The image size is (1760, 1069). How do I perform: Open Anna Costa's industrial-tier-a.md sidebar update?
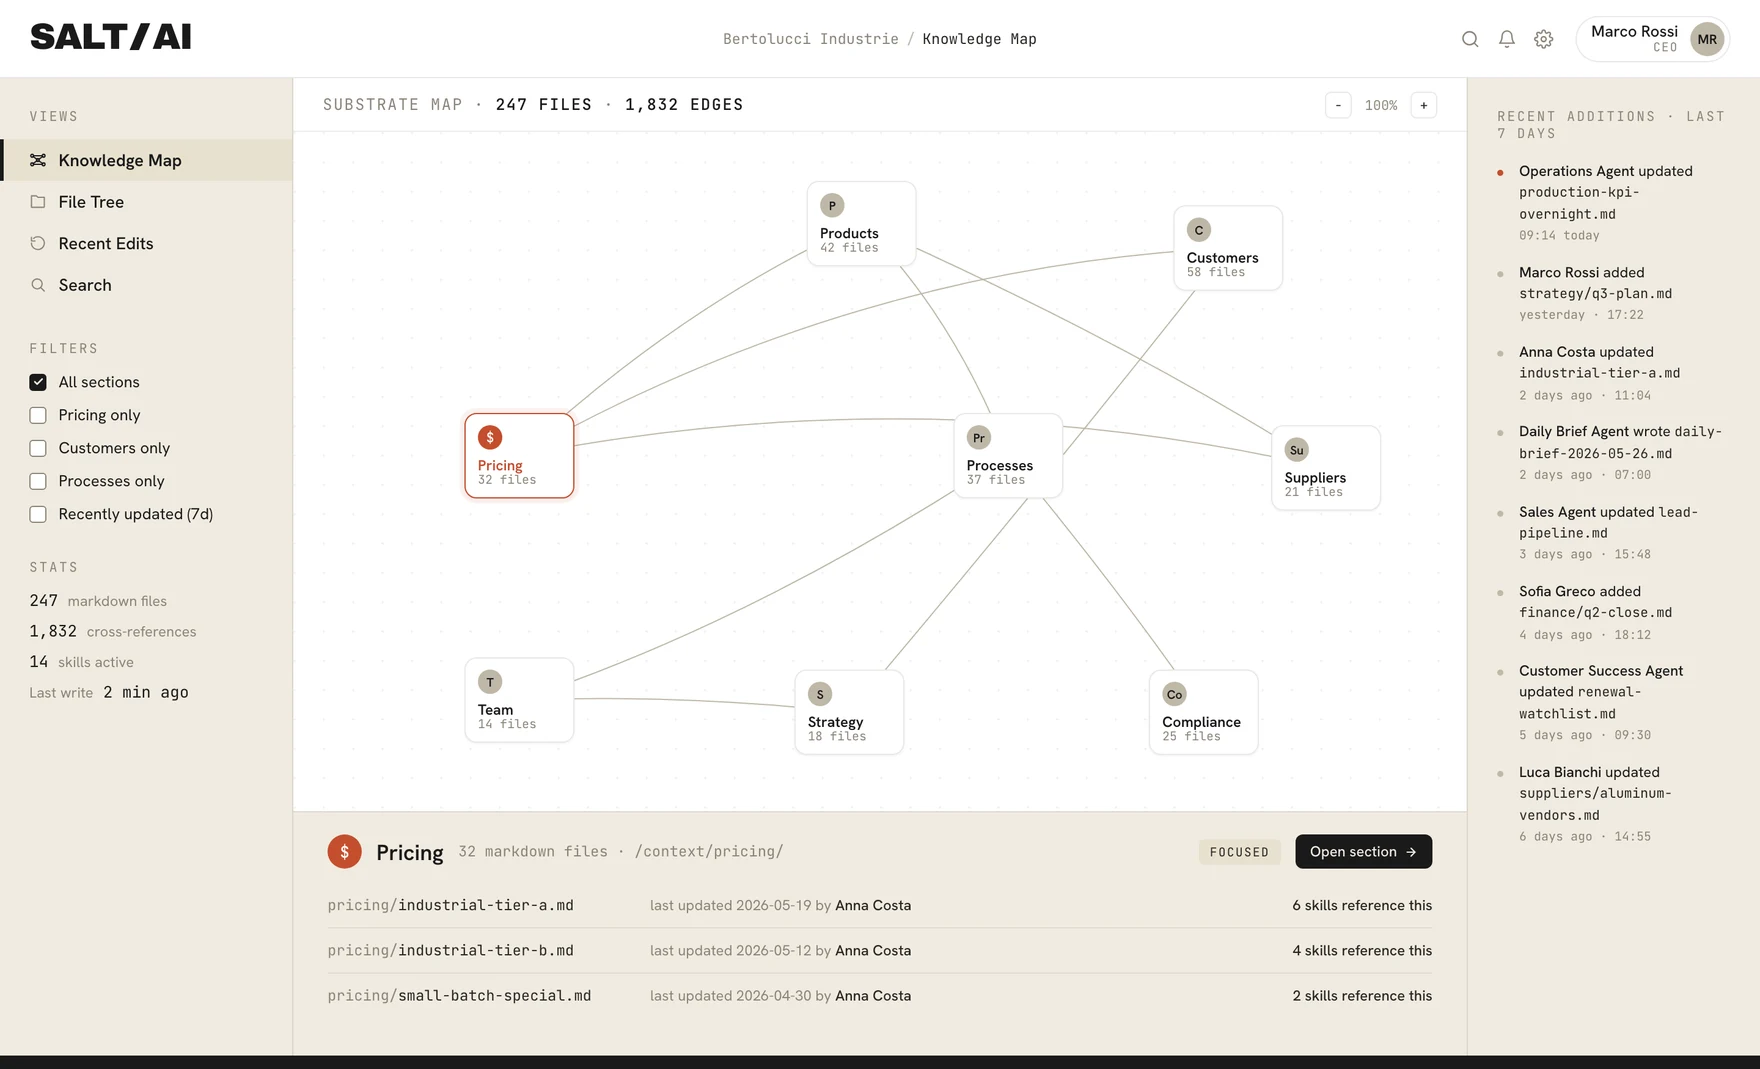1612,373
